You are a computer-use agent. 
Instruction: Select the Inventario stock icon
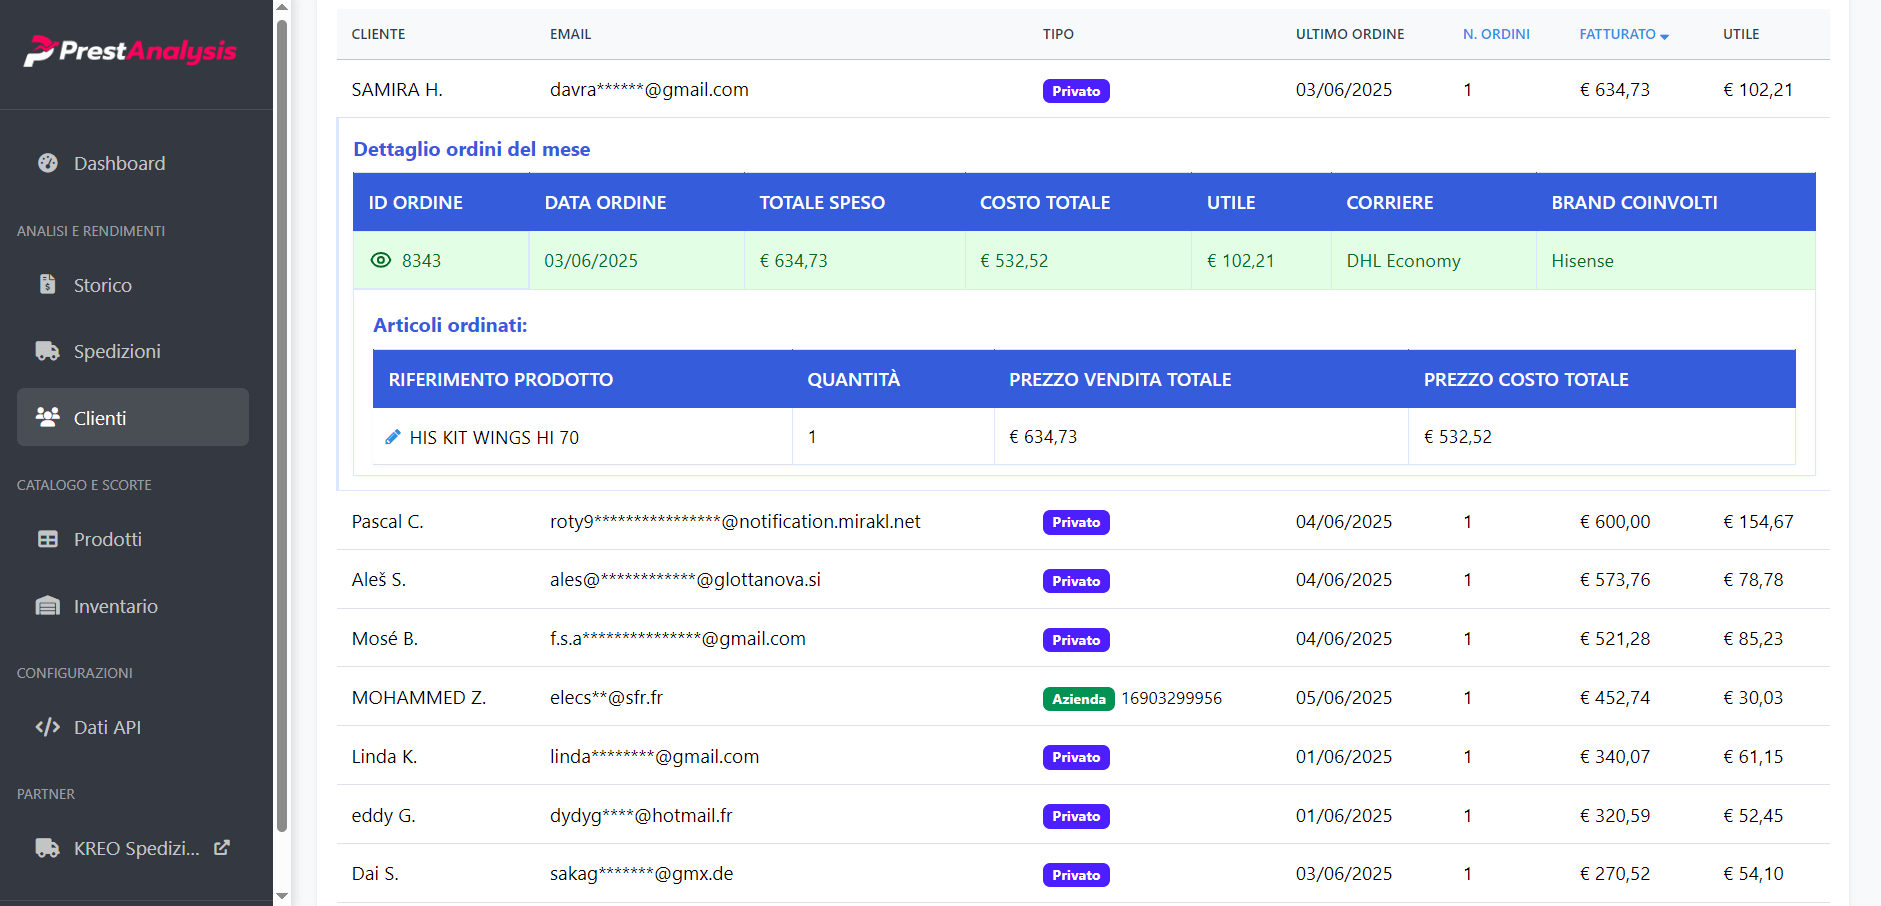48,606
